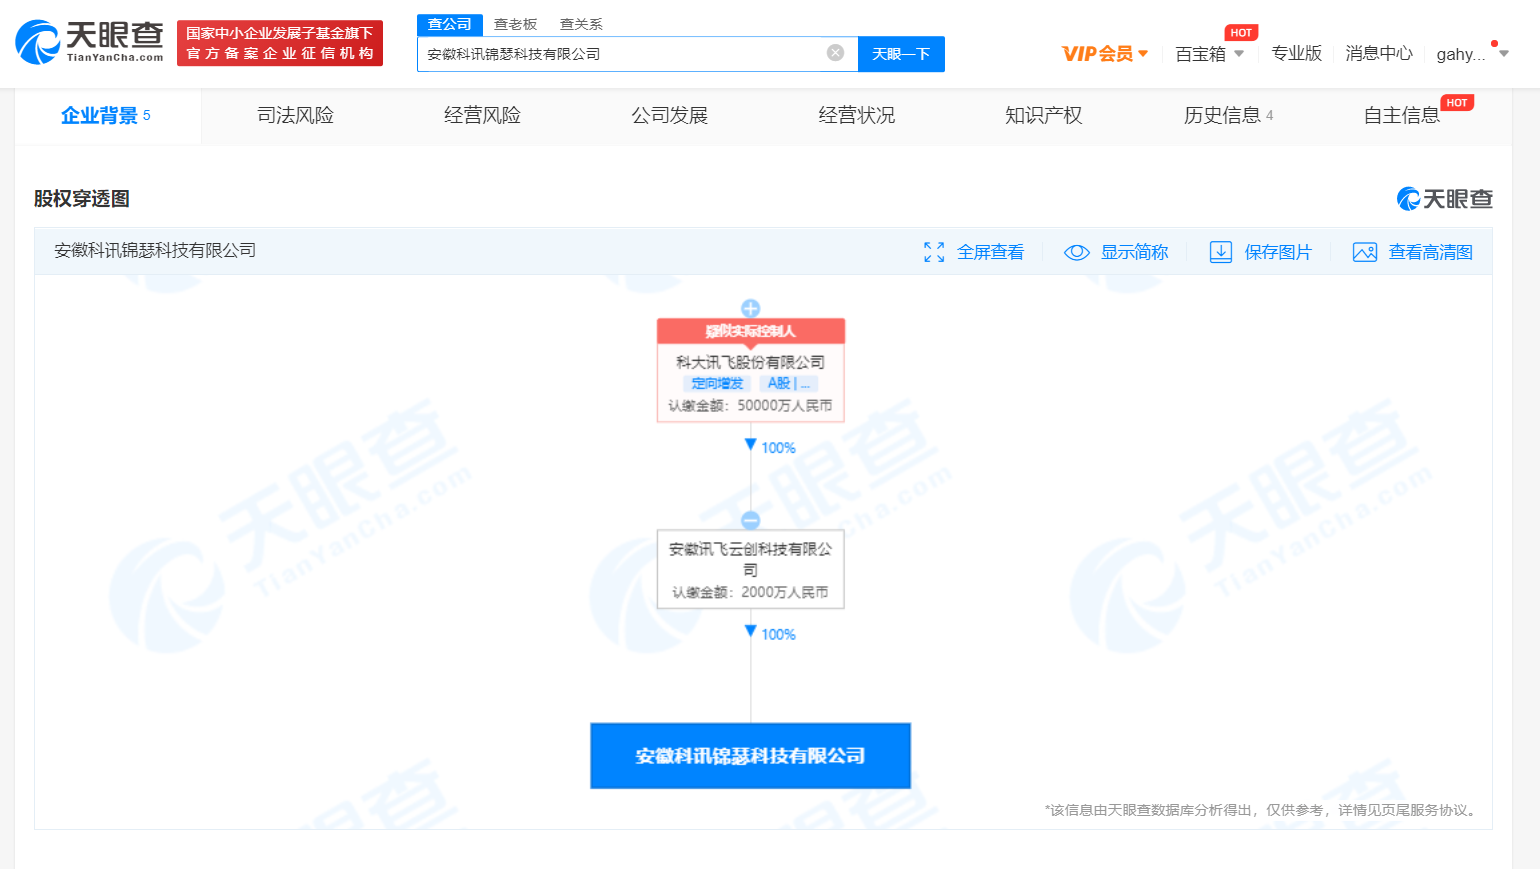1540x869 pixels.
Task: Click the save image download icon
Action: (1221, 252)
